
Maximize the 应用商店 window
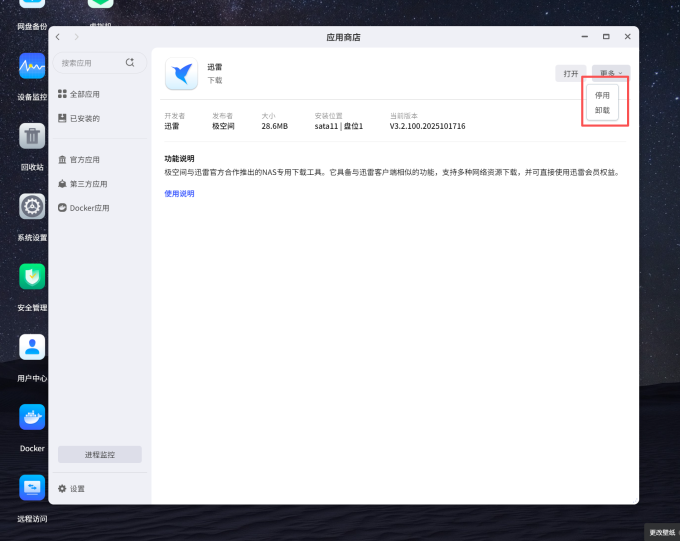tap(606, 37)
